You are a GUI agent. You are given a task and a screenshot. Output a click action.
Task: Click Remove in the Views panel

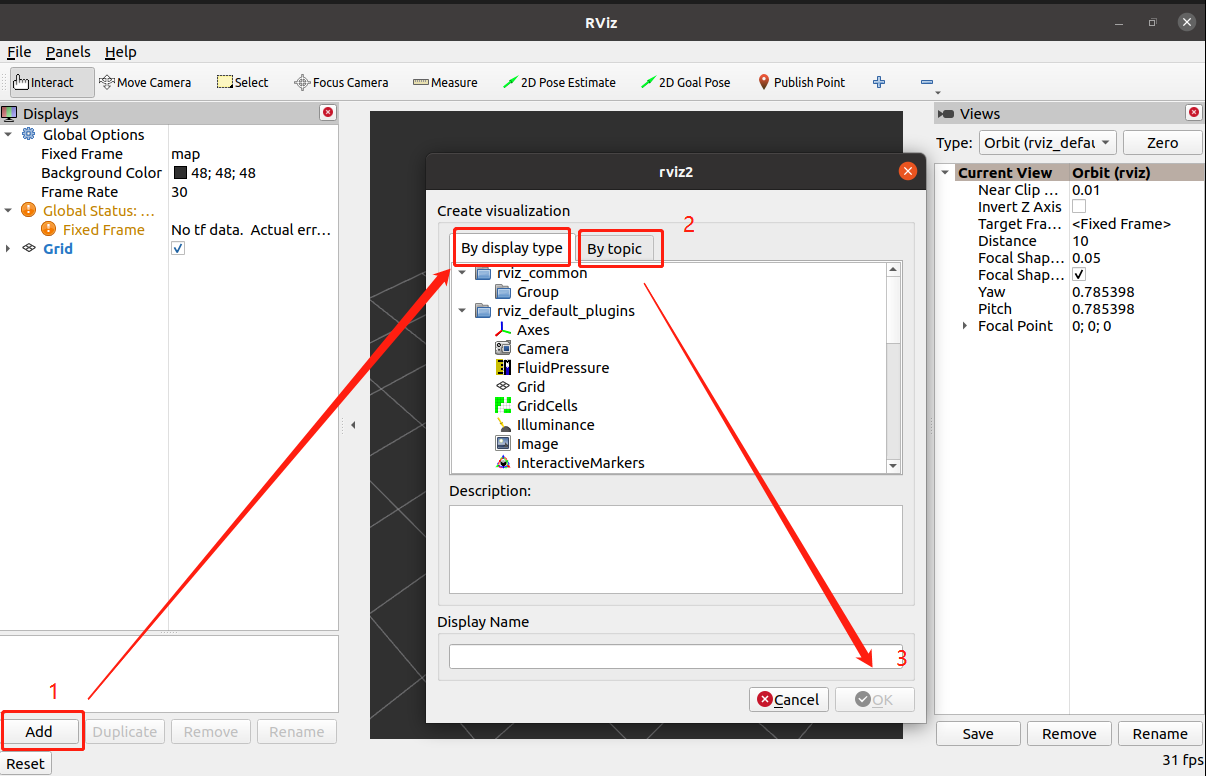click(1069, 734)
